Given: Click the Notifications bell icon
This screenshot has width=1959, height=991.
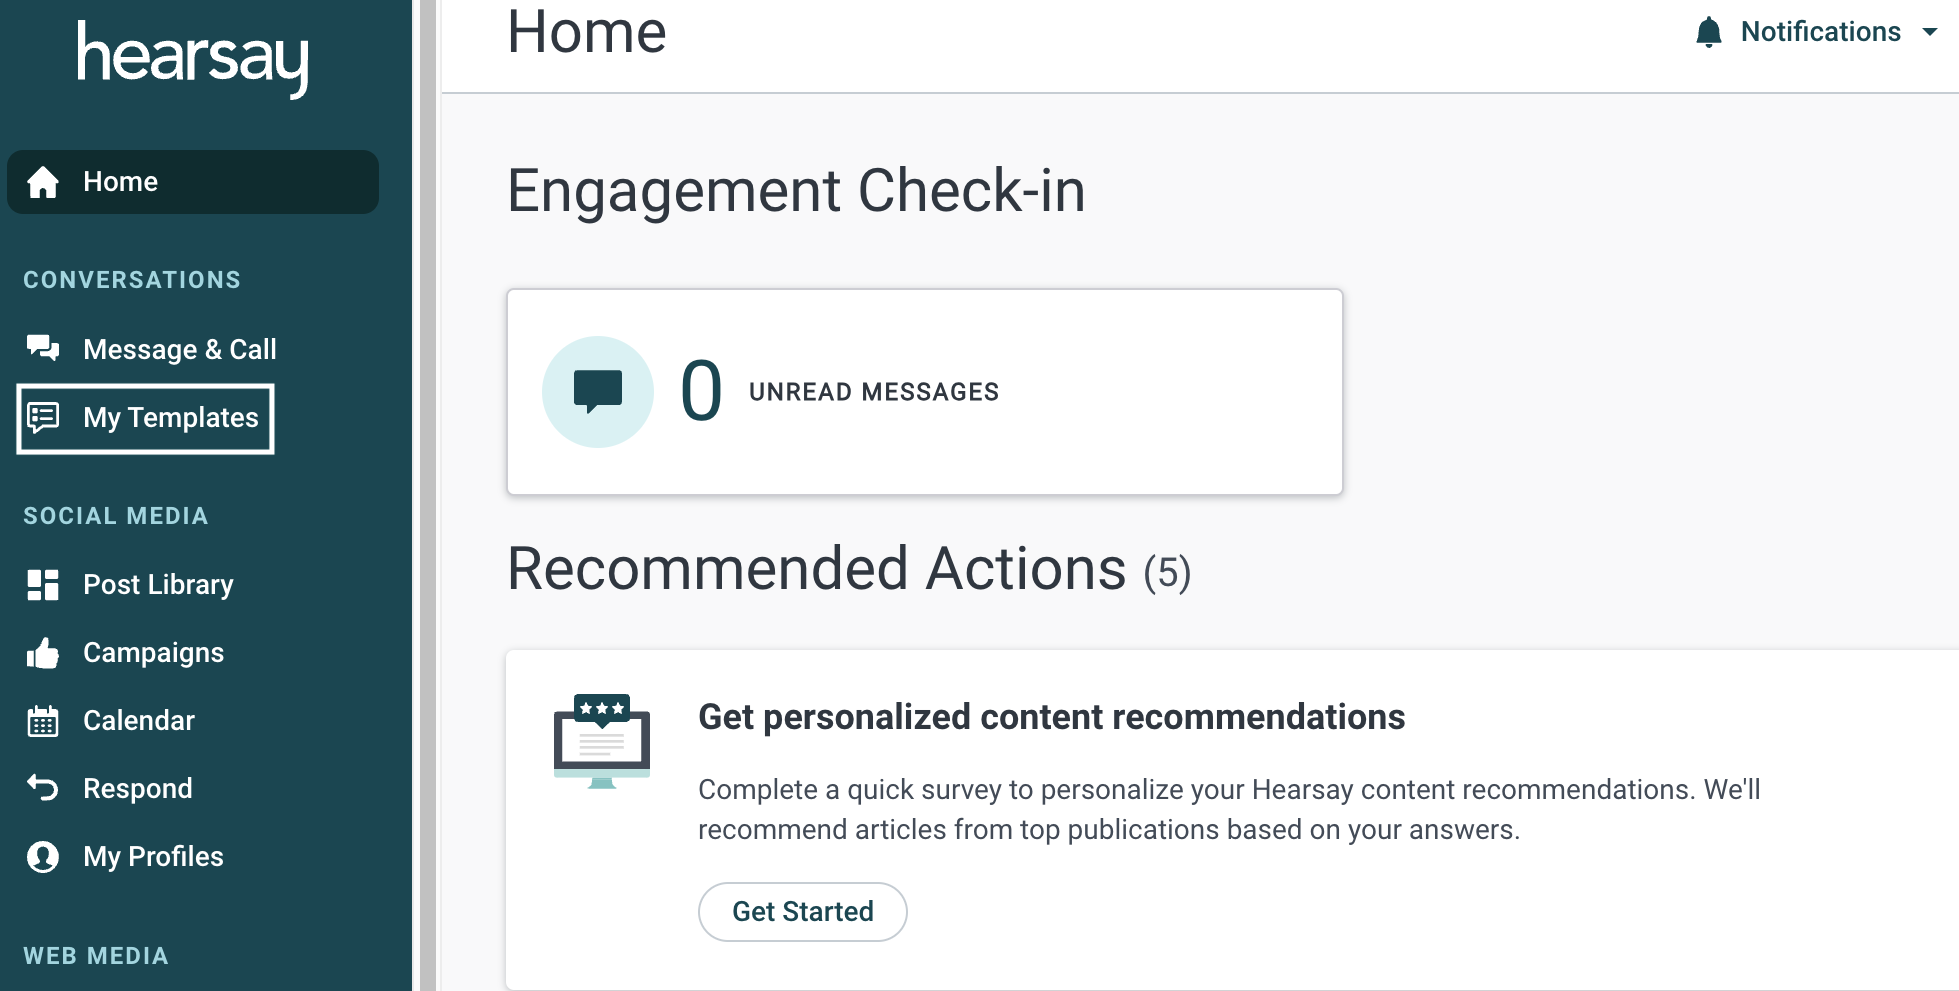Looking at the screenshot, I should click(1709, 32).
